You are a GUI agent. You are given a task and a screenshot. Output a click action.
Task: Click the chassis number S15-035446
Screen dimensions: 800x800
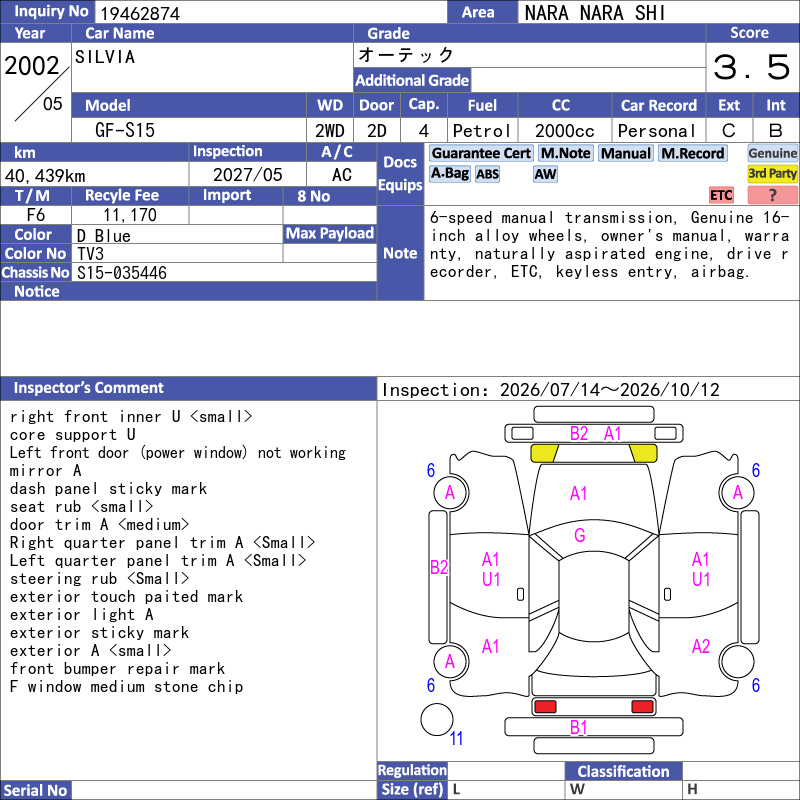click(122, 273)
